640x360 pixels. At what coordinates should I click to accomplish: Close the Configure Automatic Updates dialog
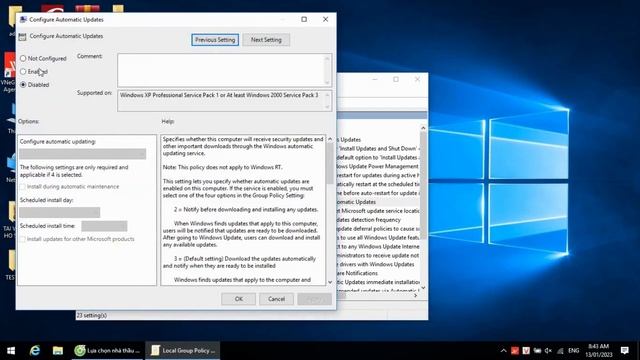pyautogui.click(x=325, y=19)
